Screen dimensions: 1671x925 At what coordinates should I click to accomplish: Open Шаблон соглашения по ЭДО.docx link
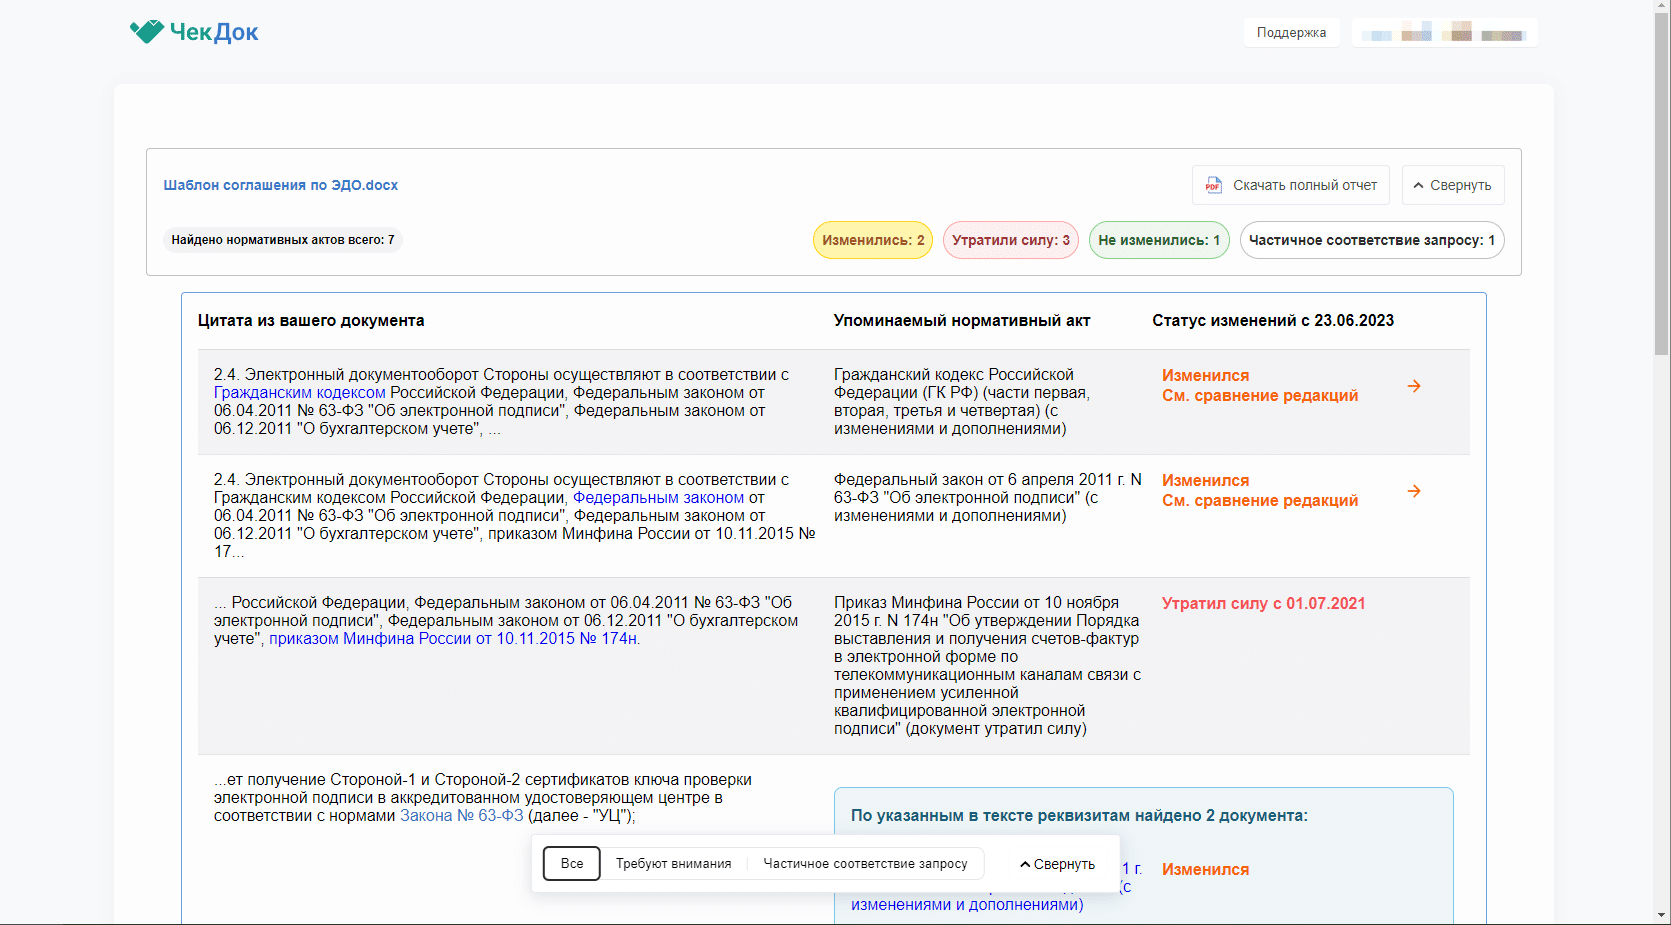click(x=281, y=185)
